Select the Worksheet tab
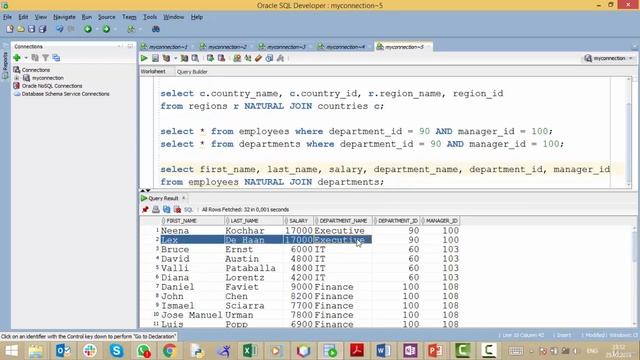Image resolution: width=640 pixels, height=360 pixels. point(153,71)
